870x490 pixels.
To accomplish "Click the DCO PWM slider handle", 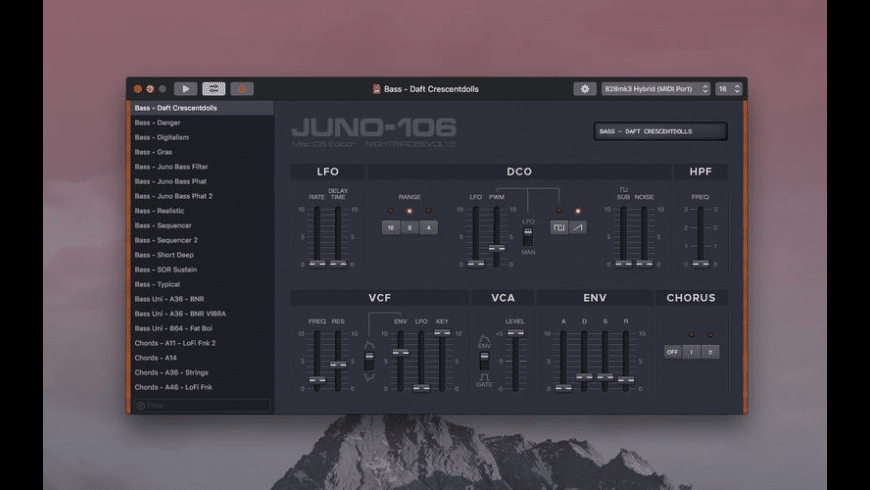I will pos(497,248).
